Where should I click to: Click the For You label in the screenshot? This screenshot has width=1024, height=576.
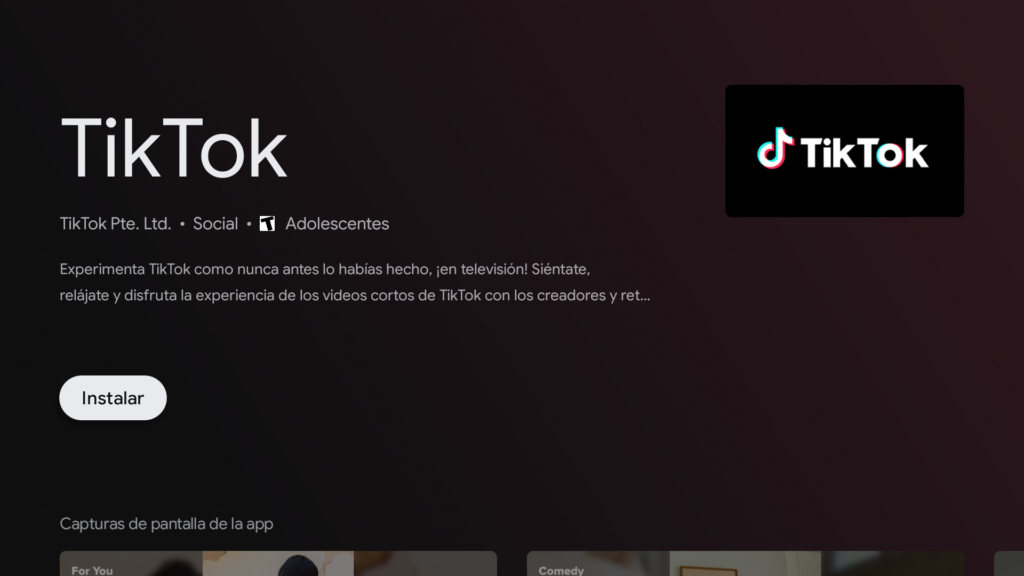coord(92,570)
